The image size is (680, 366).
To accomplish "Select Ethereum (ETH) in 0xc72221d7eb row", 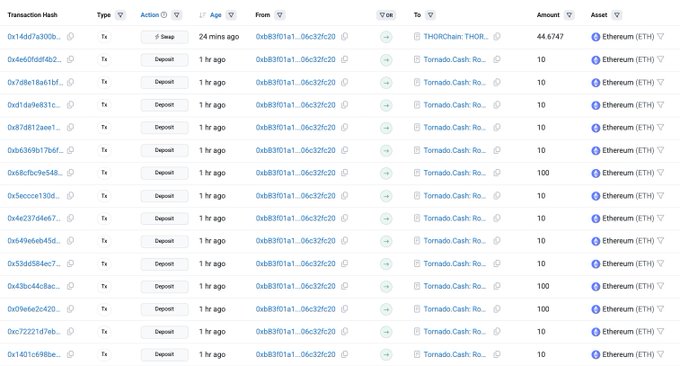I will coord(628,332).
